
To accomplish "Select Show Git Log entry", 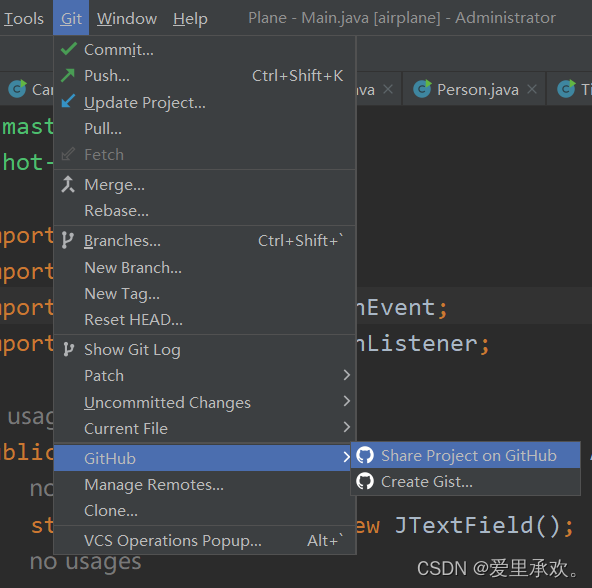I will click(205, 349).
